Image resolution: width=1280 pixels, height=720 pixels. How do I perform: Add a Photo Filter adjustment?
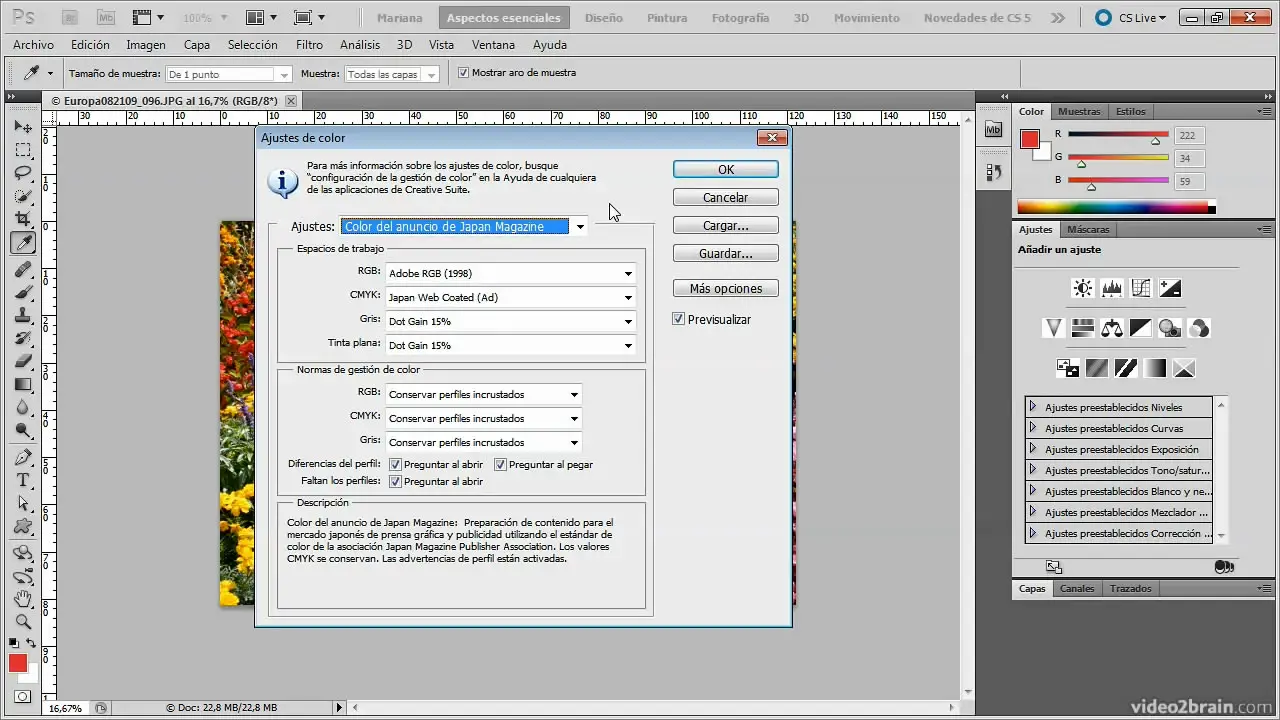point(1169,328)
